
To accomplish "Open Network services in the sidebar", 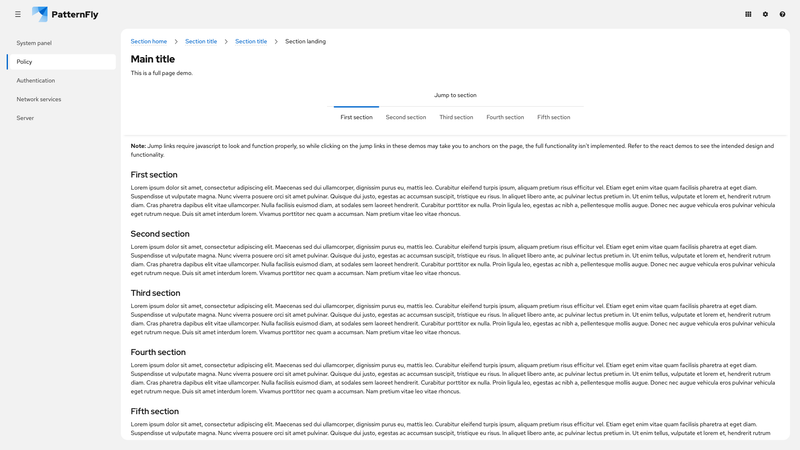I will click(x=61, y=99).
